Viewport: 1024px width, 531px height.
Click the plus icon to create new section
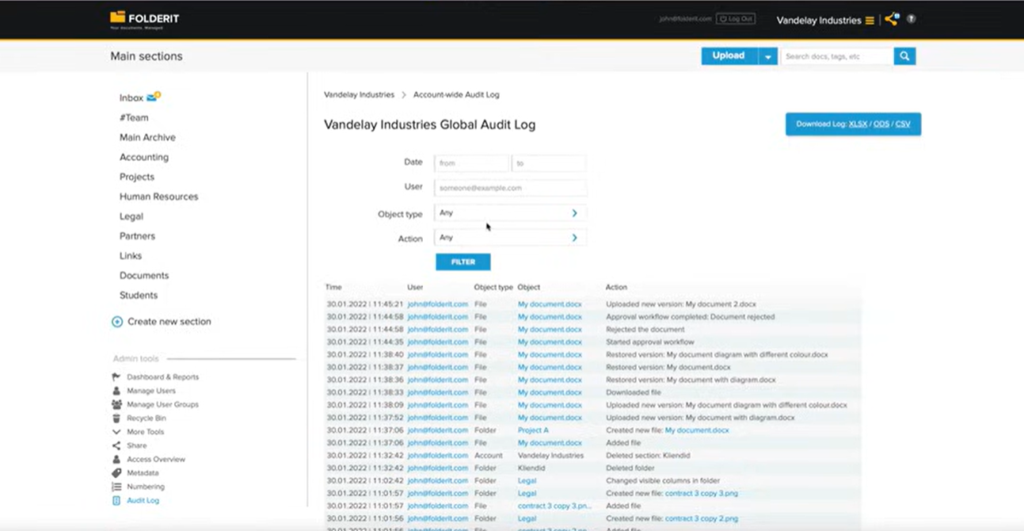click(x=117, y=322)
